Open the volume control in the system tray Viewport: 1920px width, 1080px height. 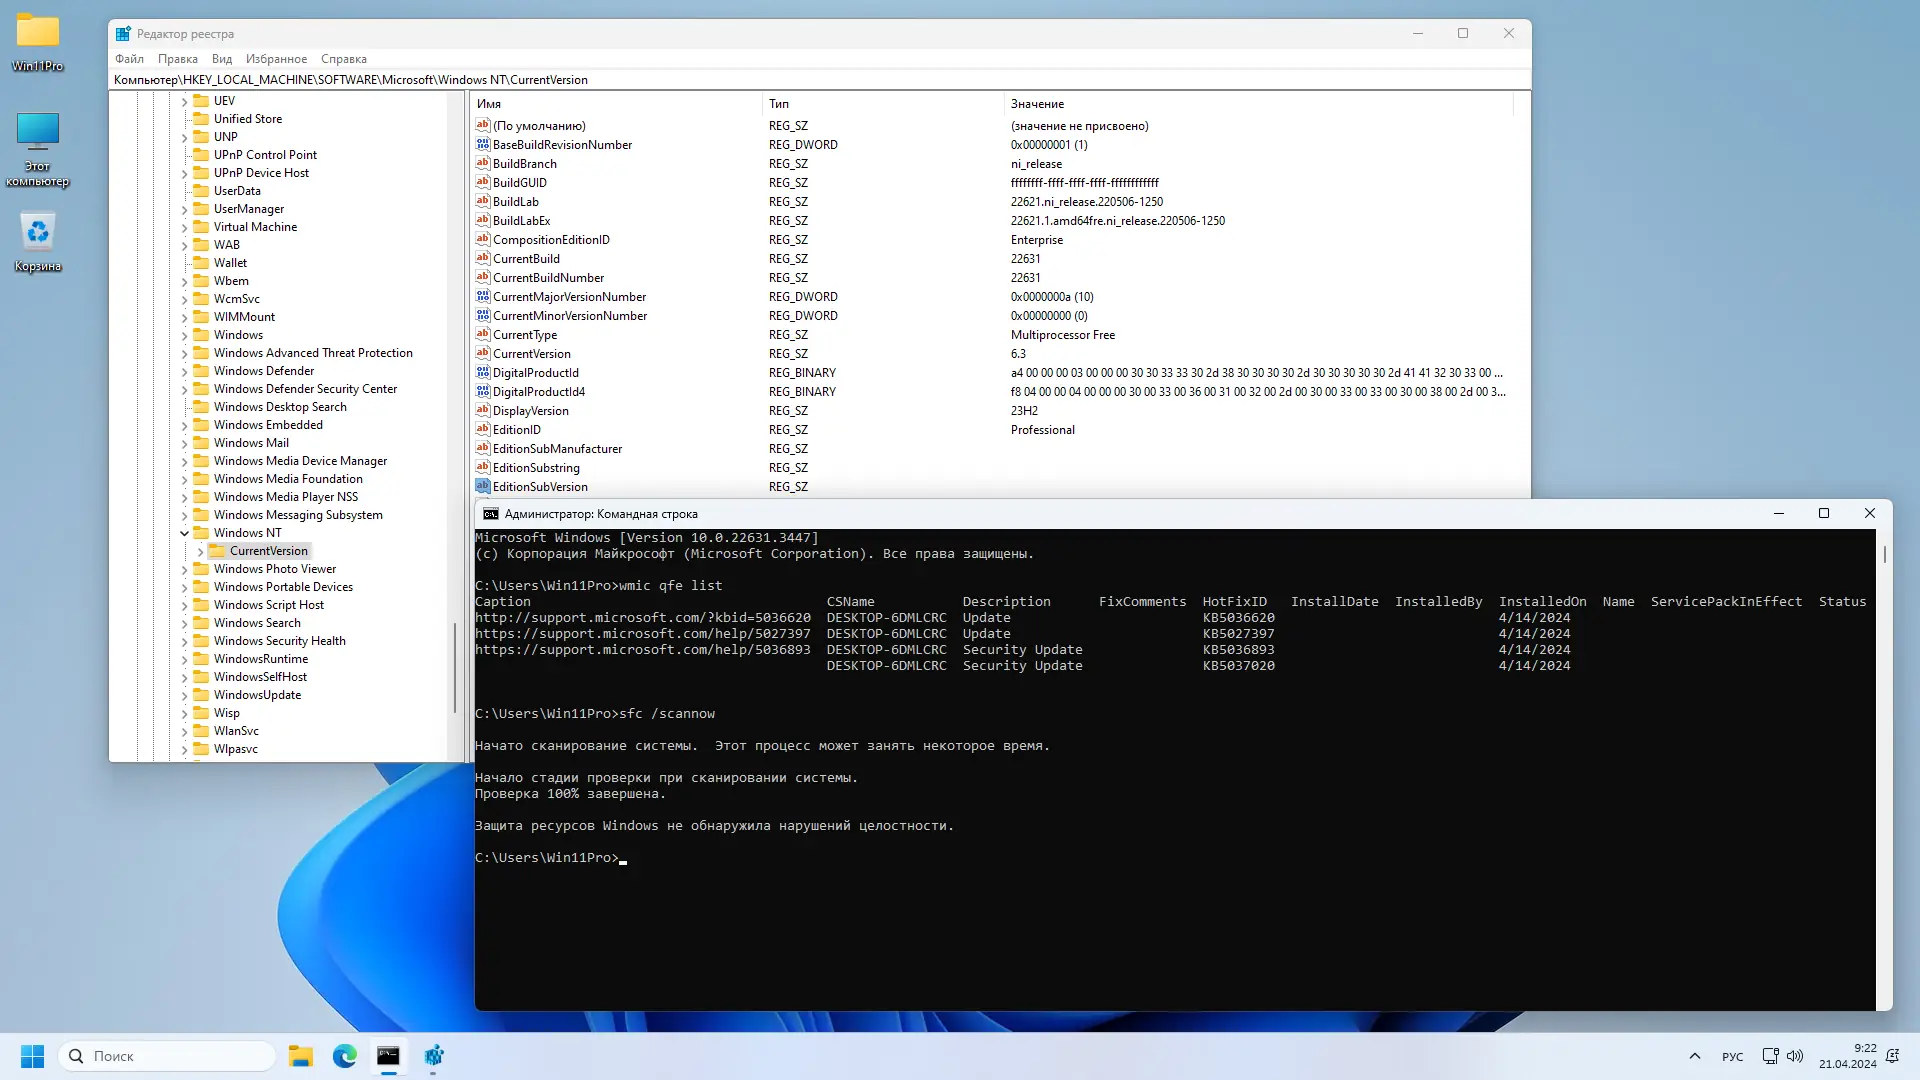1795,1056
